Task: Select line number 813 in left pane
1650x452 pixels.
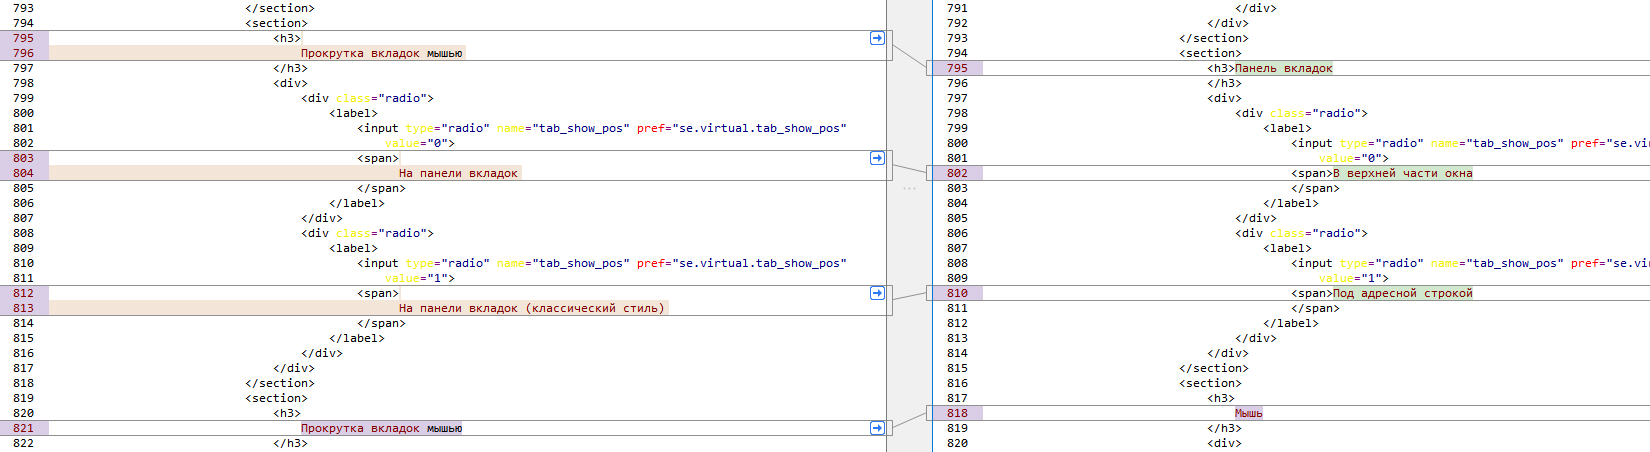Action: click(24, 308)
